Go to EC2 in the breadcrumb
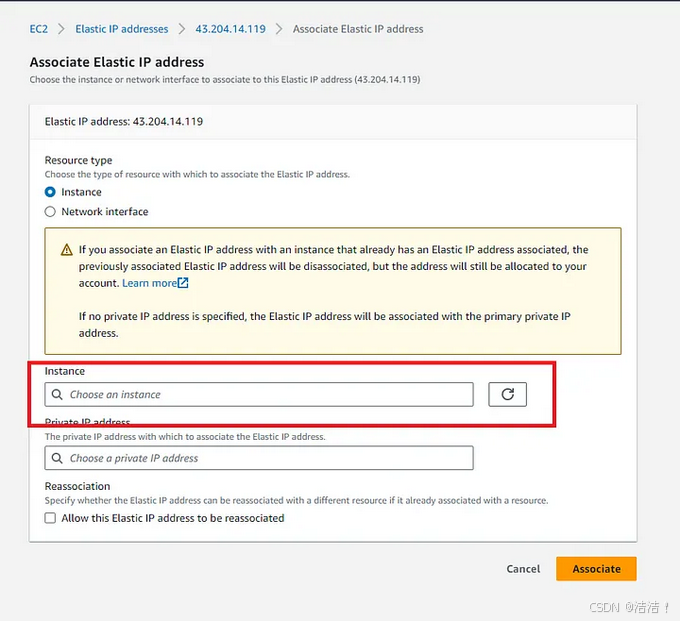This screenshot has width=680, height=621. [39, 29]
